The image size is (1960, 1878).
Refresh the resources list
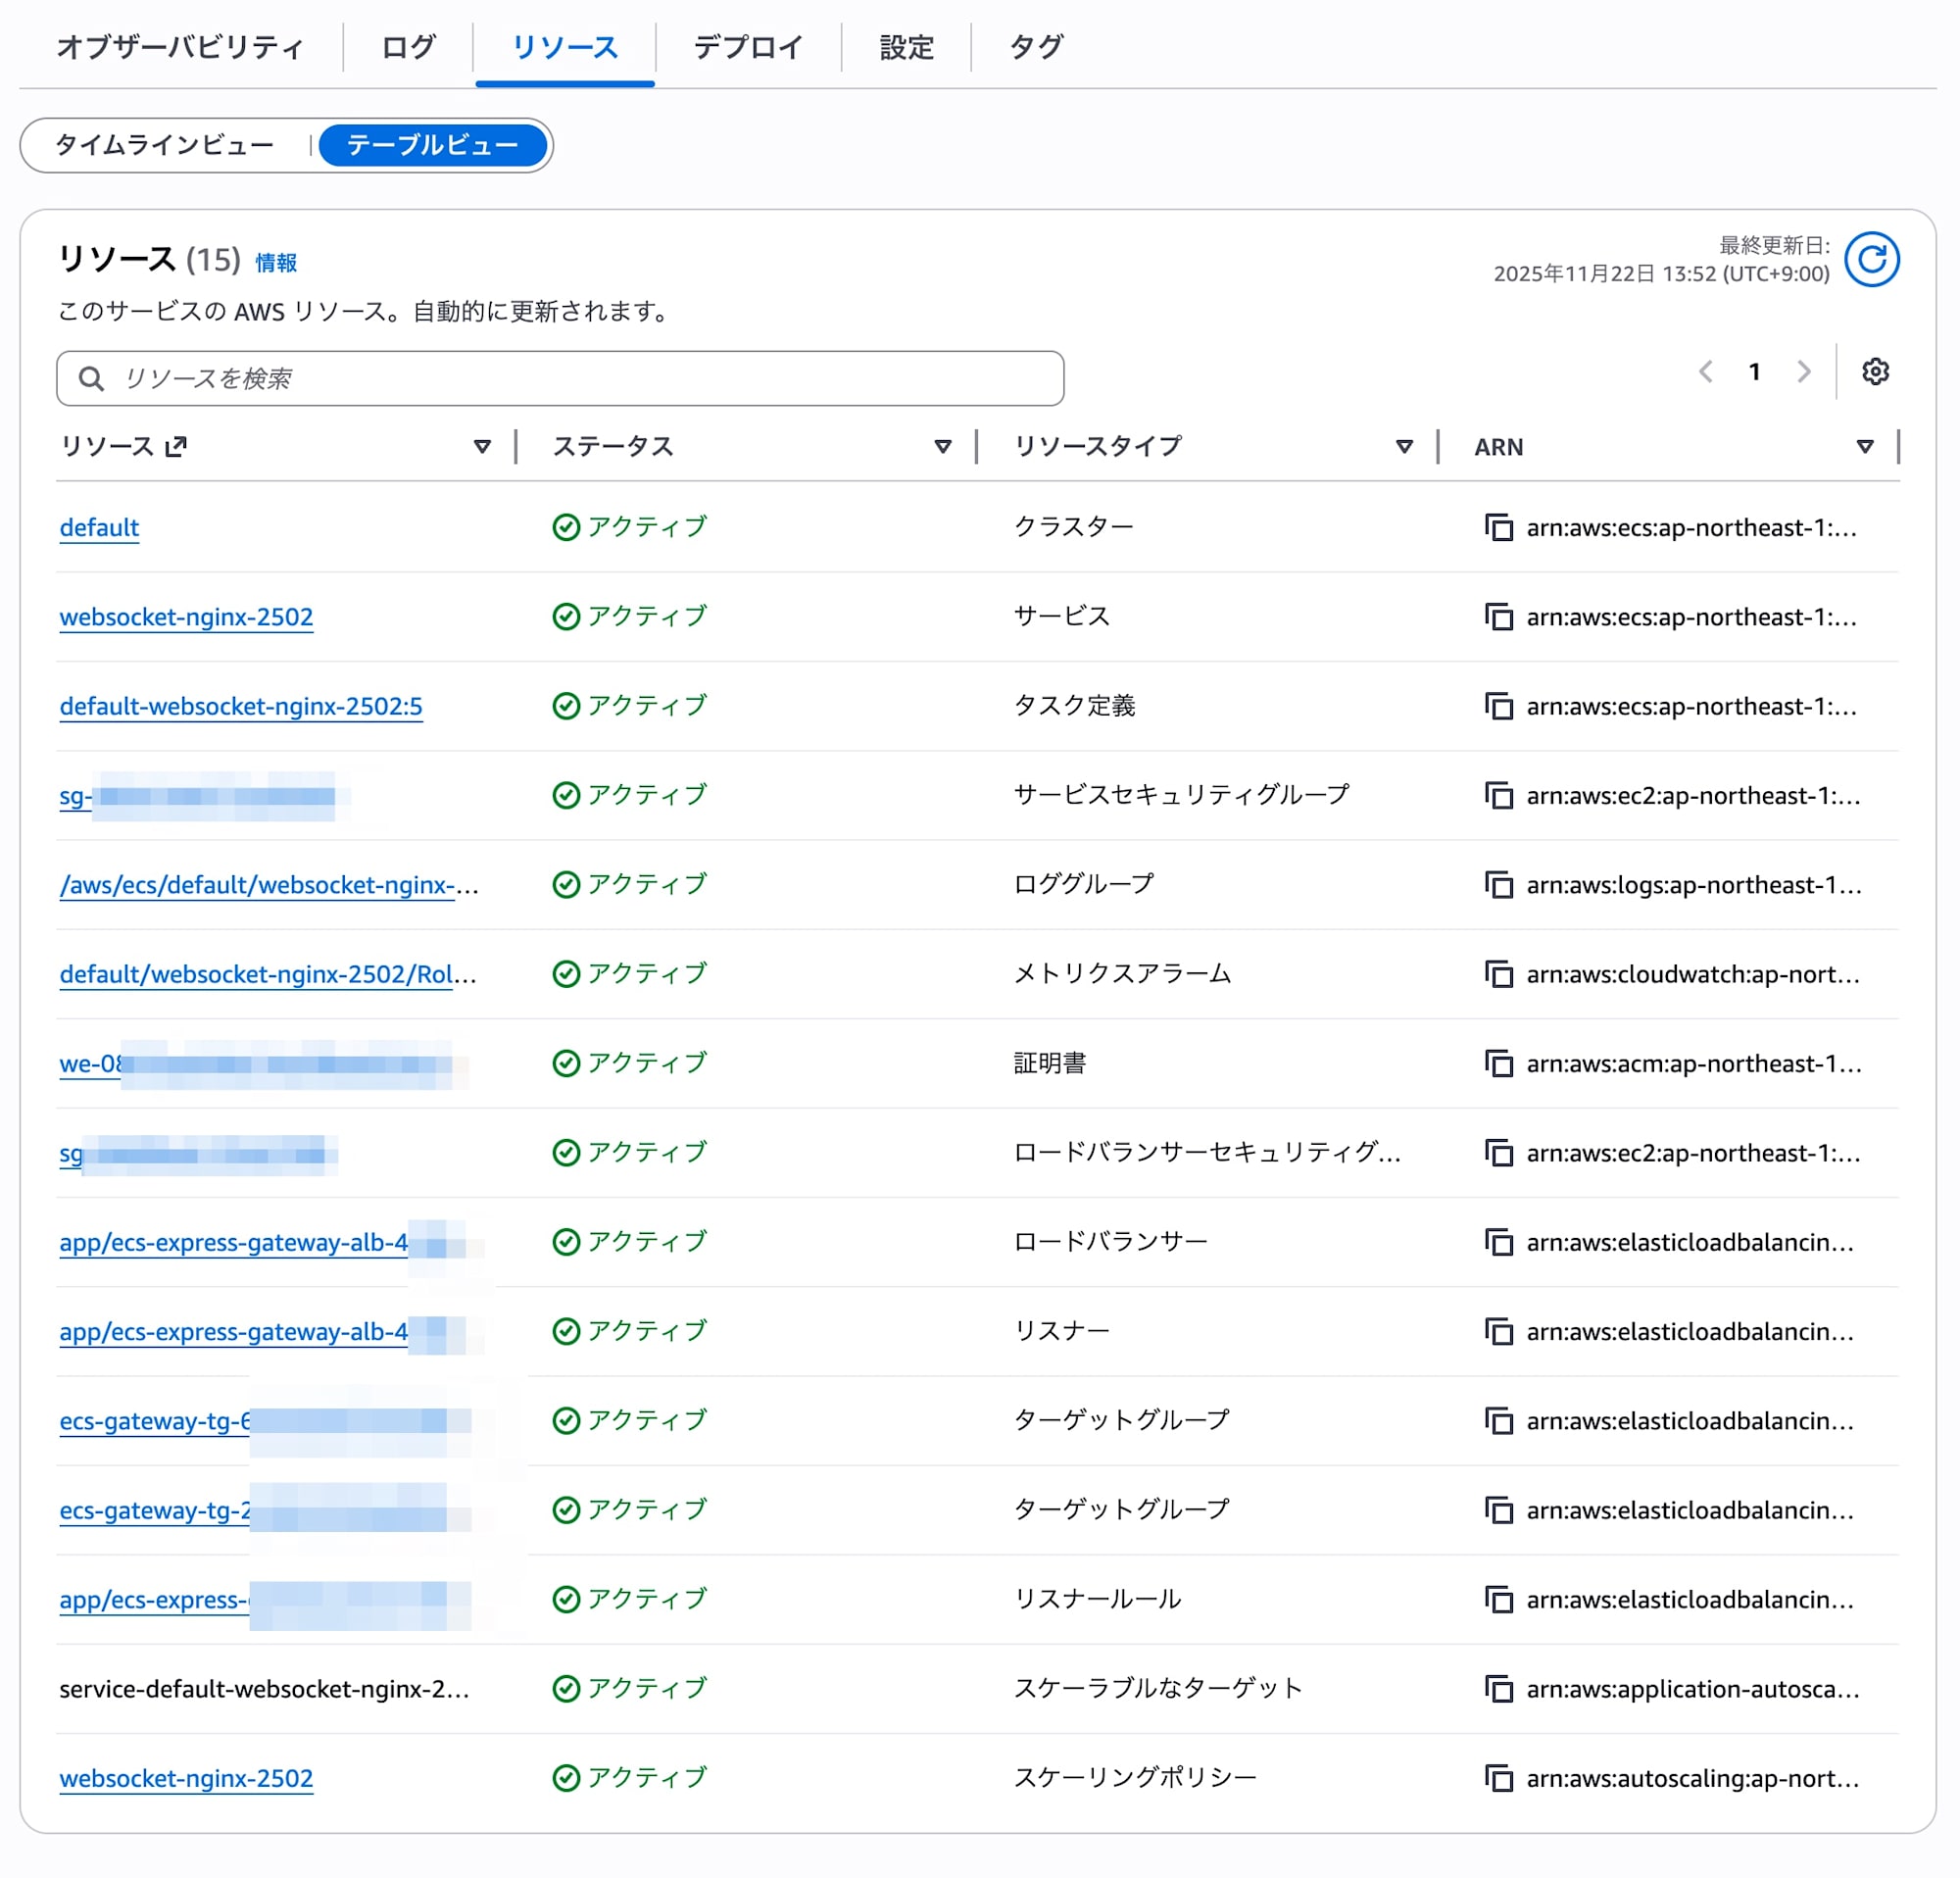pyautogui.click(x=1872, y=259)
